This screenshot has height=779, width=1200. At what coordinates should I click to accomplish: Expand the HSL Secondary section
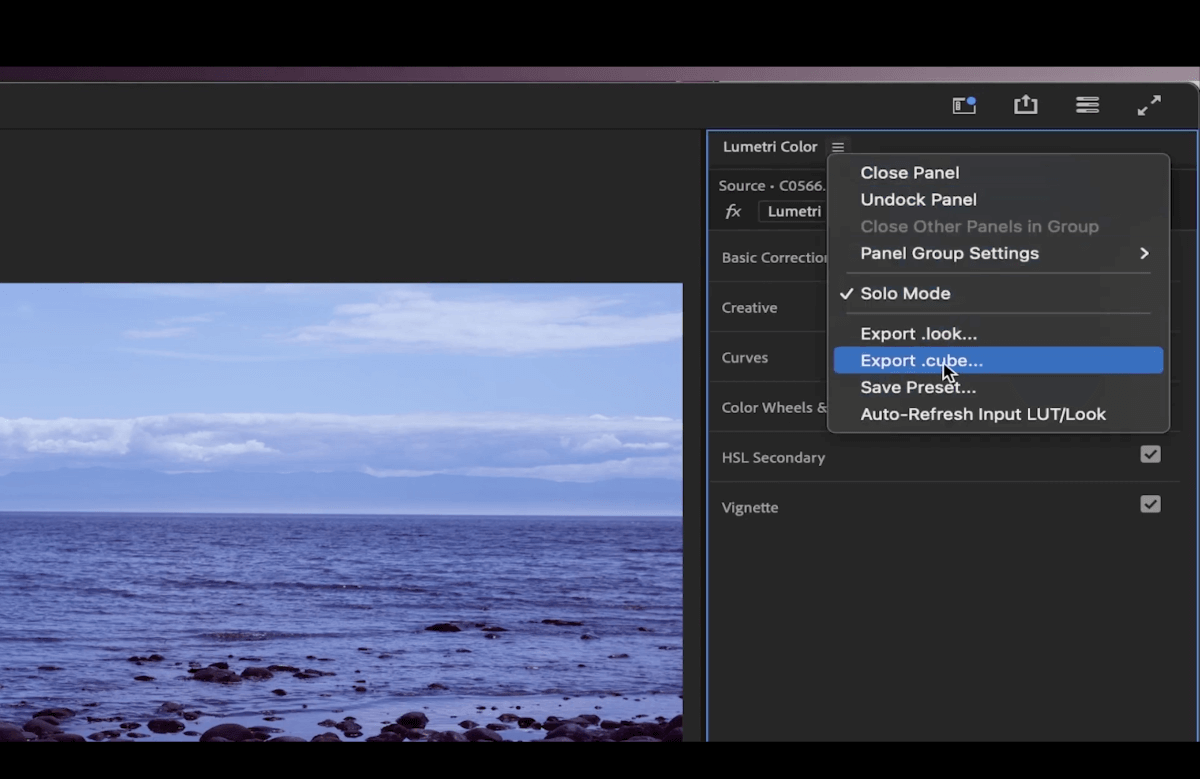773,458
